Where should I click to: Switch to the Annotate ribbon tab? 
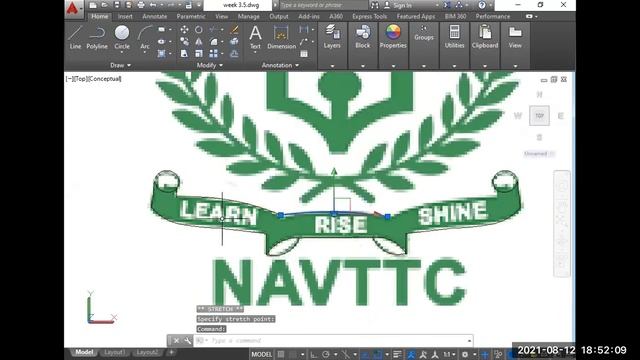point(154,16)
